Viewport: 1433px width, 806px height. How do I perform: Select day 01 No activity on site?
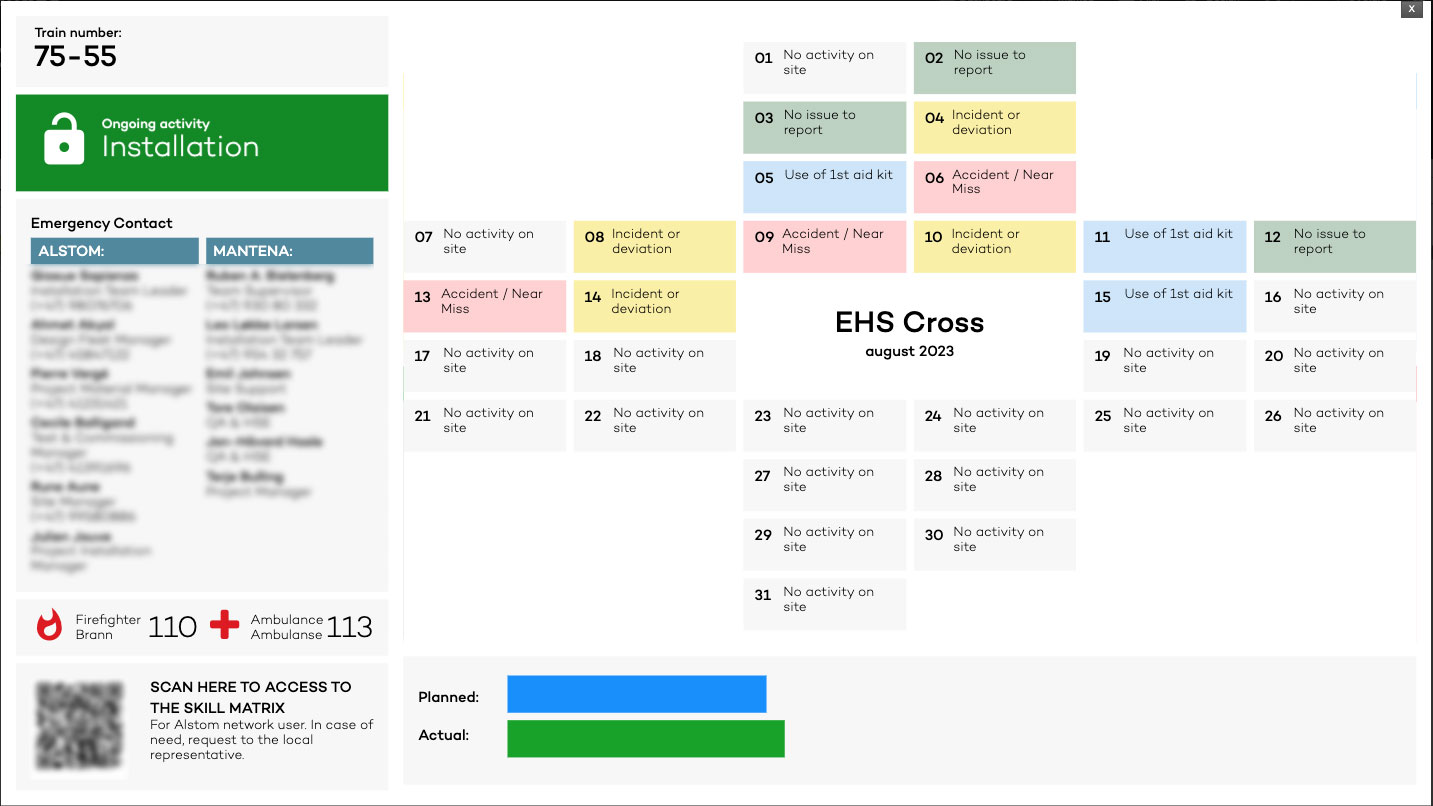pos(824,67)
